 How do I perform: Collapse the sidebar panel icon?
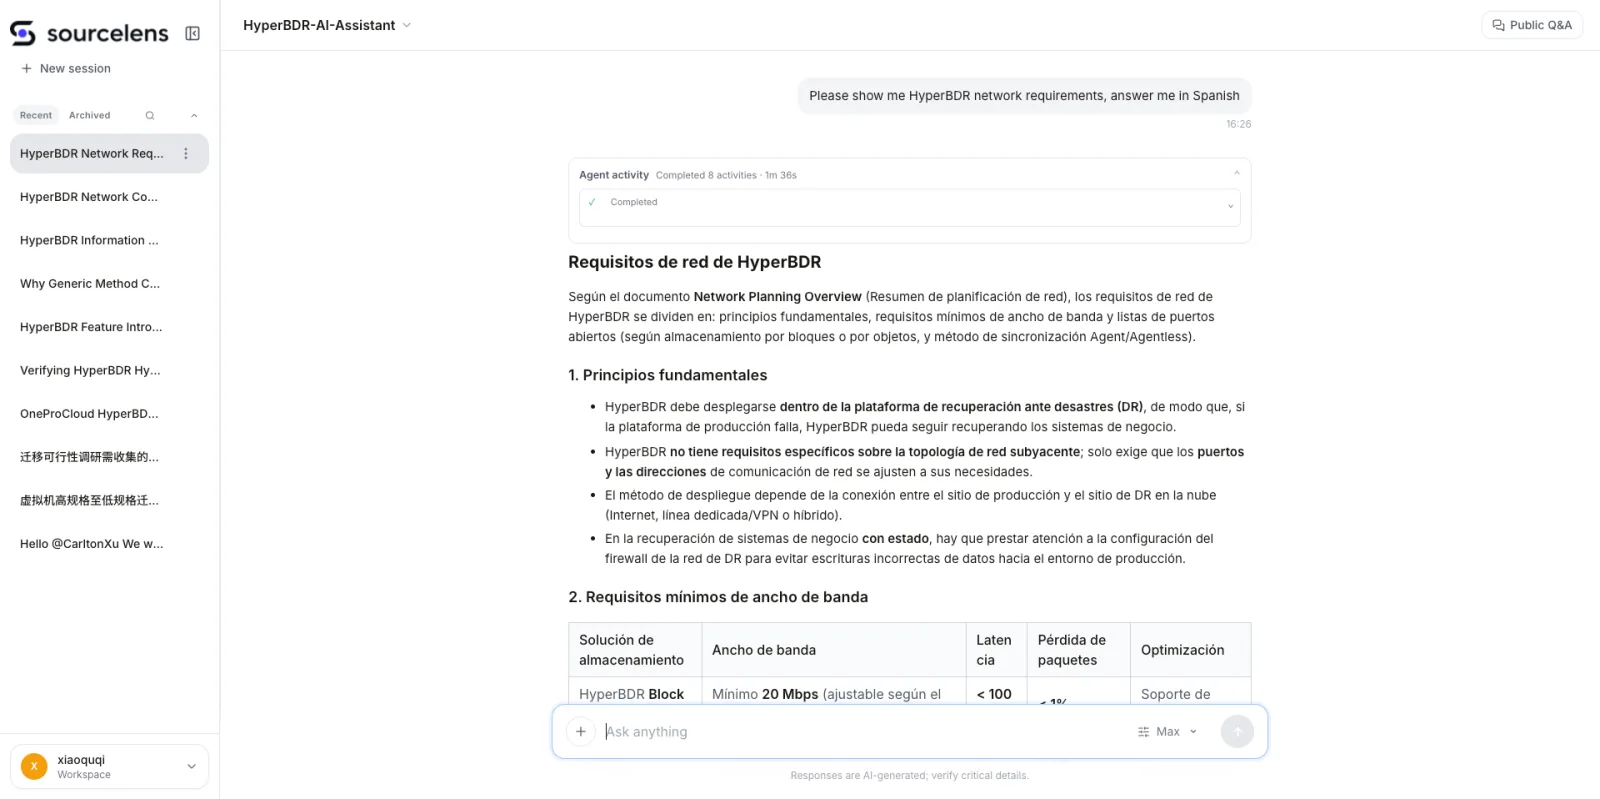point(193,34)
